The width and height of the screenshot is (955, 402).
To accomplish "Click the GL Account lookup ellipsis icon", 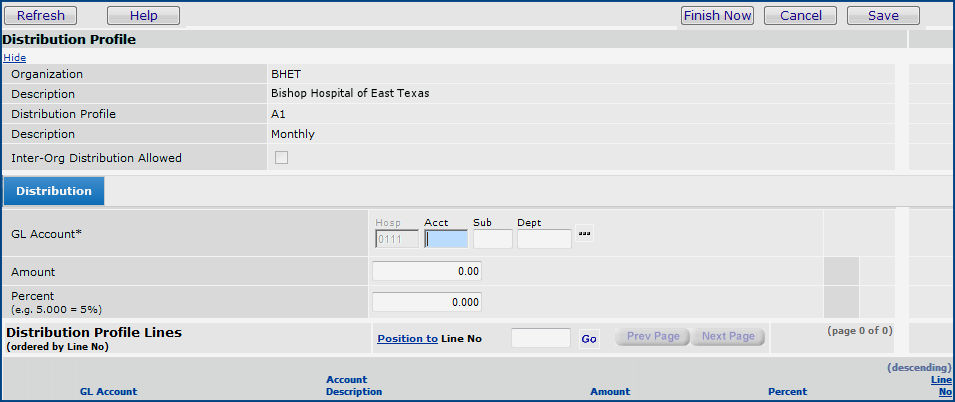I will pos(585,234).
